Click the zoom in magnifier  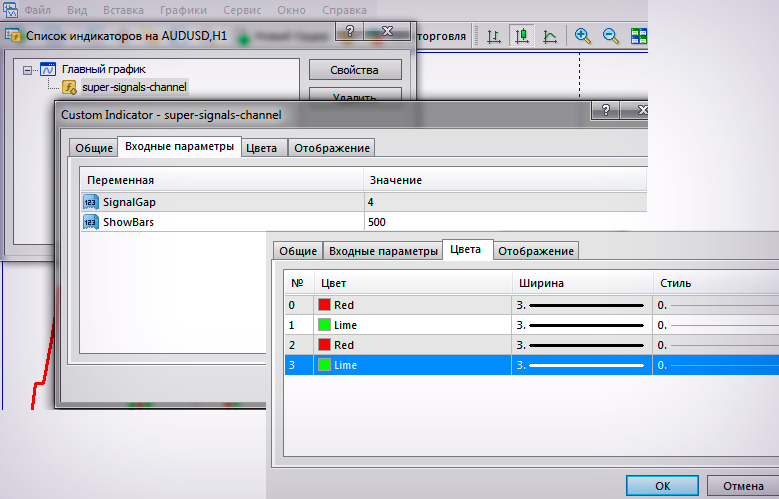(582, 37)
